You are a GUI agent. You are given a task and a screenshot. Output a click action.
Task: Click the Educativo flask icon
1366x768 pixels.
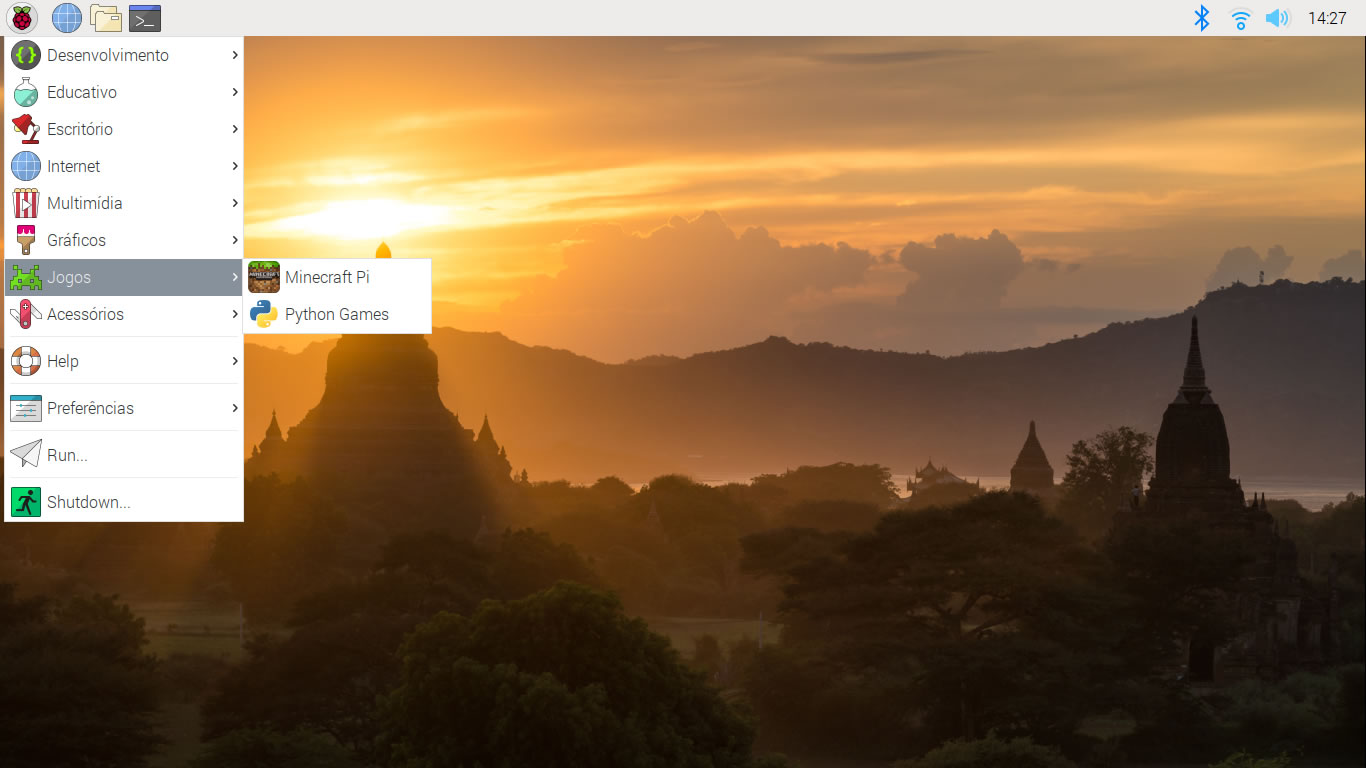pyautogui.click(x=26, y=92)
